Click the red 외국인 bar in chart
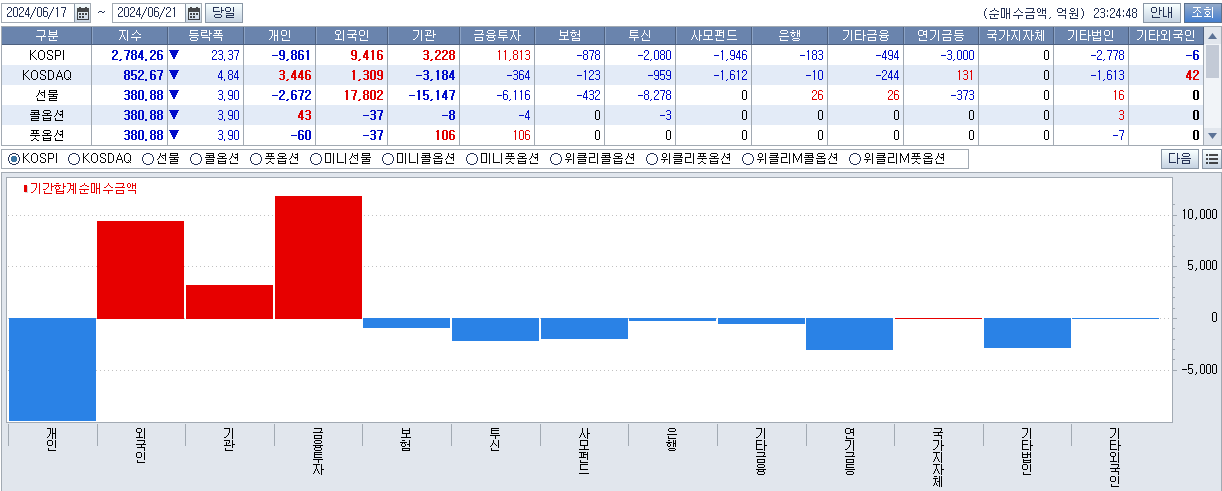The height and width of the screenshot is (491, 1222). (x=140, y=269)
